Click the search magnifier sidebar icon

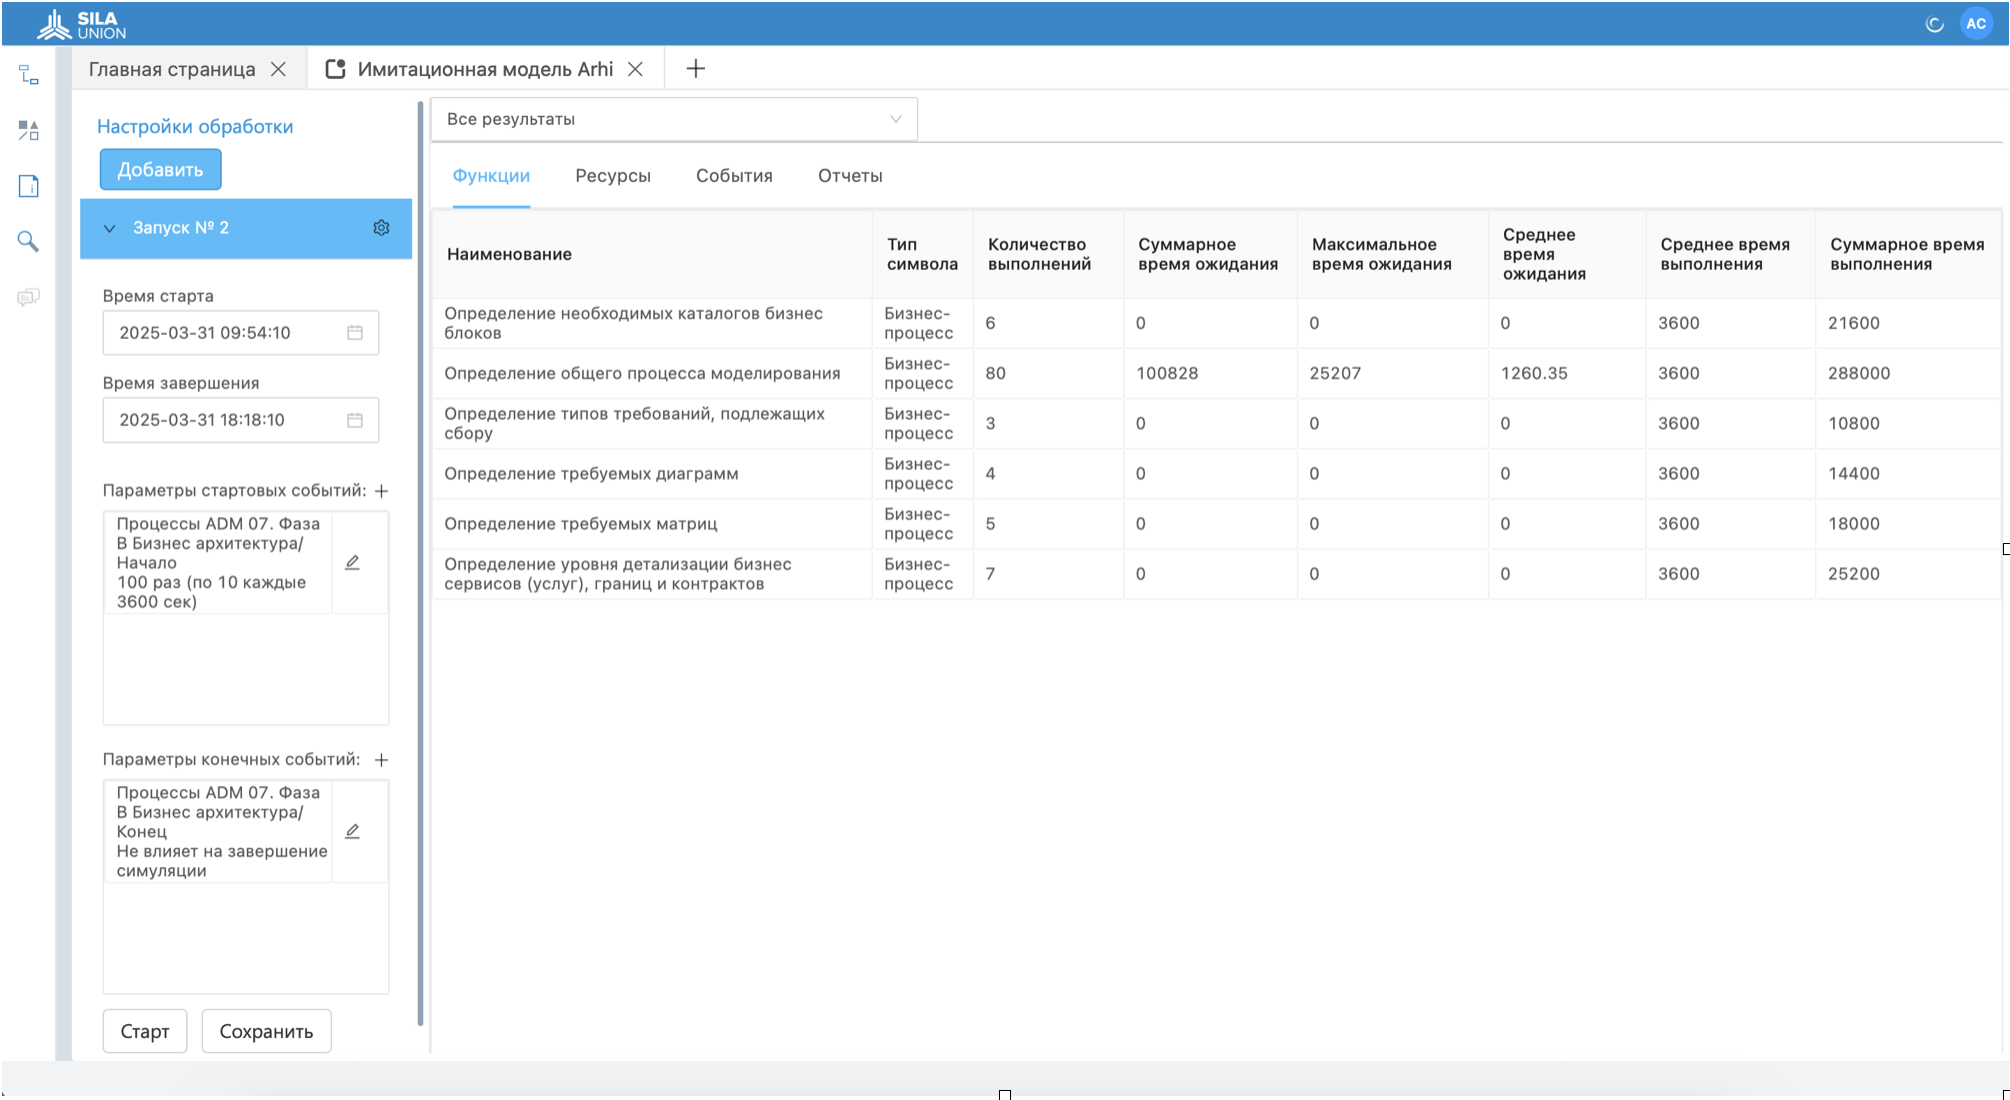pyautogui.click(x=29, y=241)
